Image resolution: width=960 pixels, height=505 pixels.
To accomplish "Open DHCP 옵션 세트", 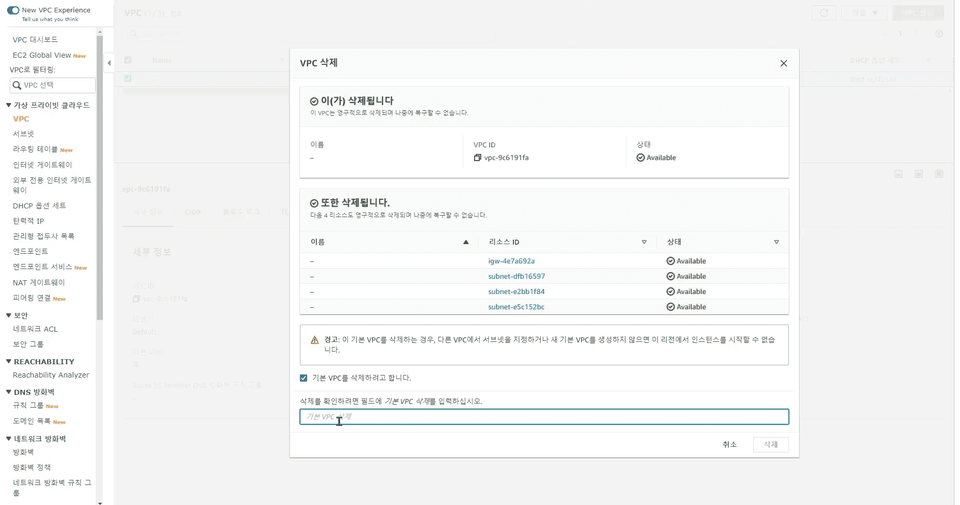I will [x=39, y=206].
